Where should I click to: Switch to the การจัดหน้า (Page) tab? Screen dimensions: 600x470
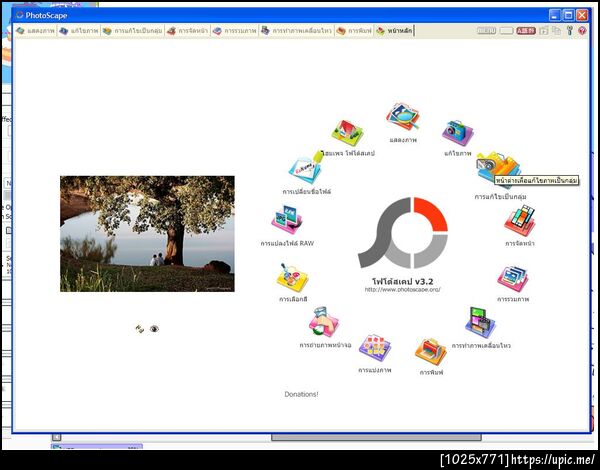point(188,31)
